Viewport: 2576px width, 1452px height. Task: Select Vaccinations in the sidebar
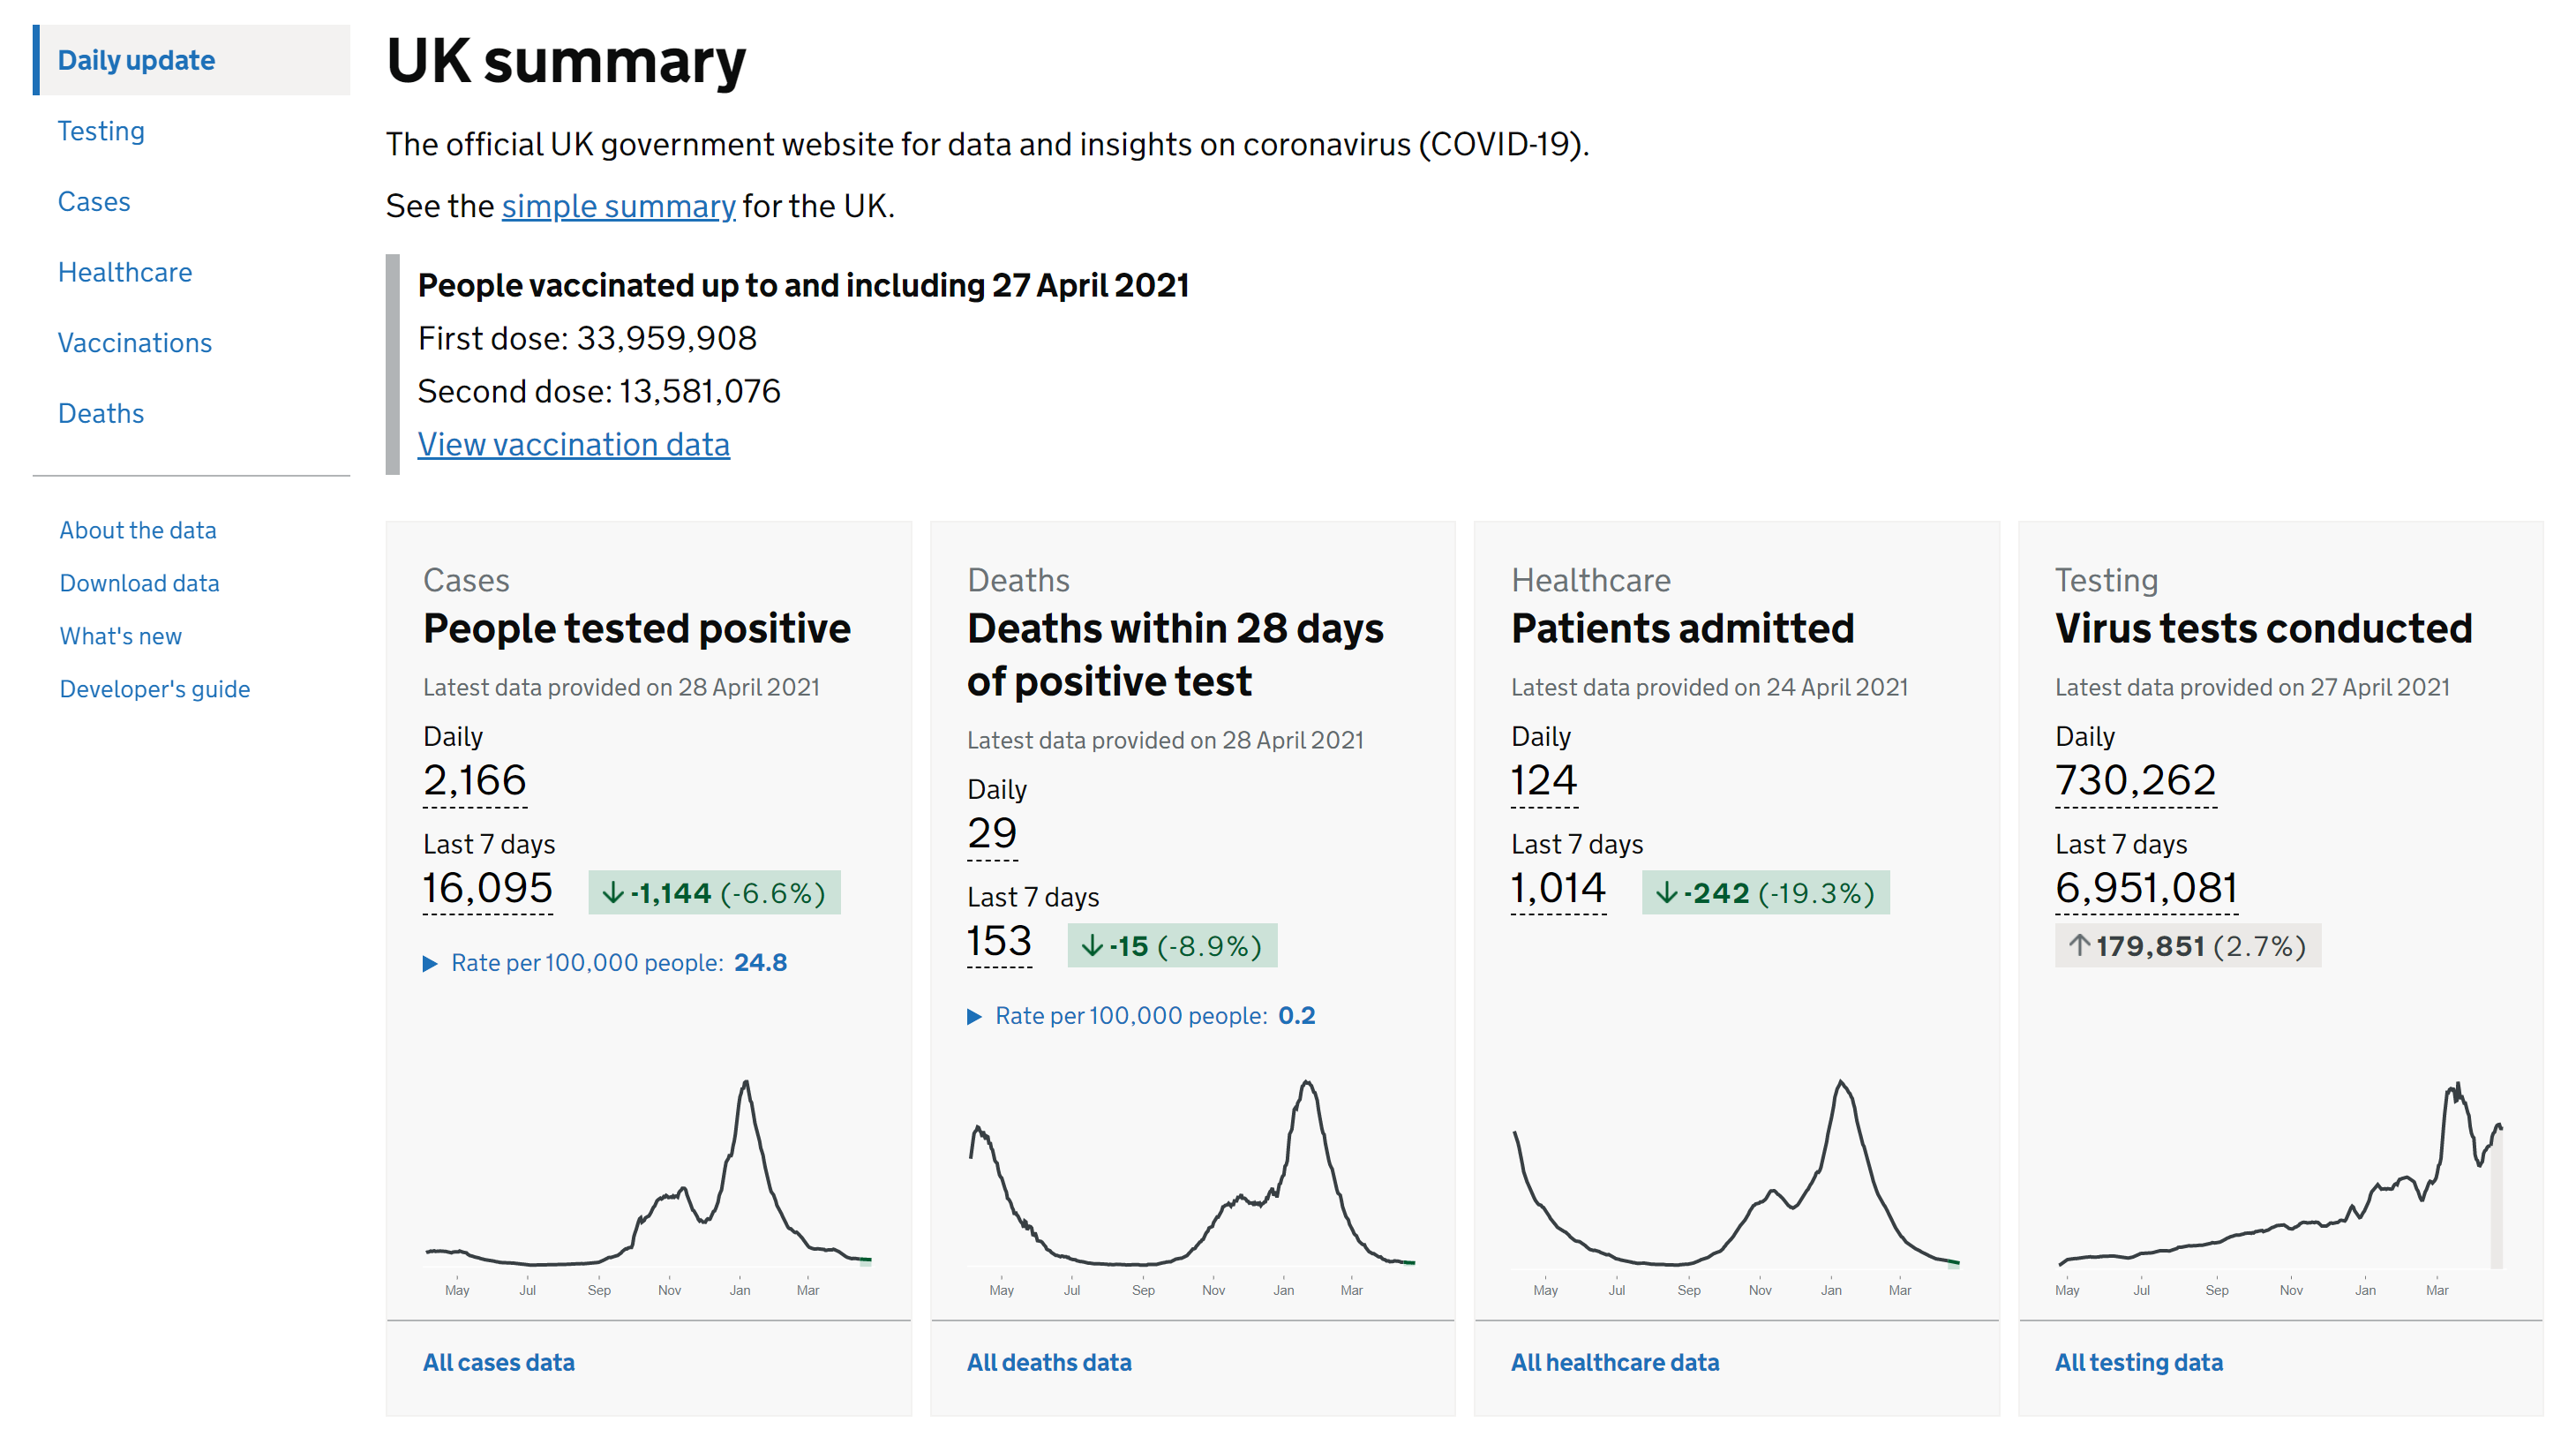point(135,343)
